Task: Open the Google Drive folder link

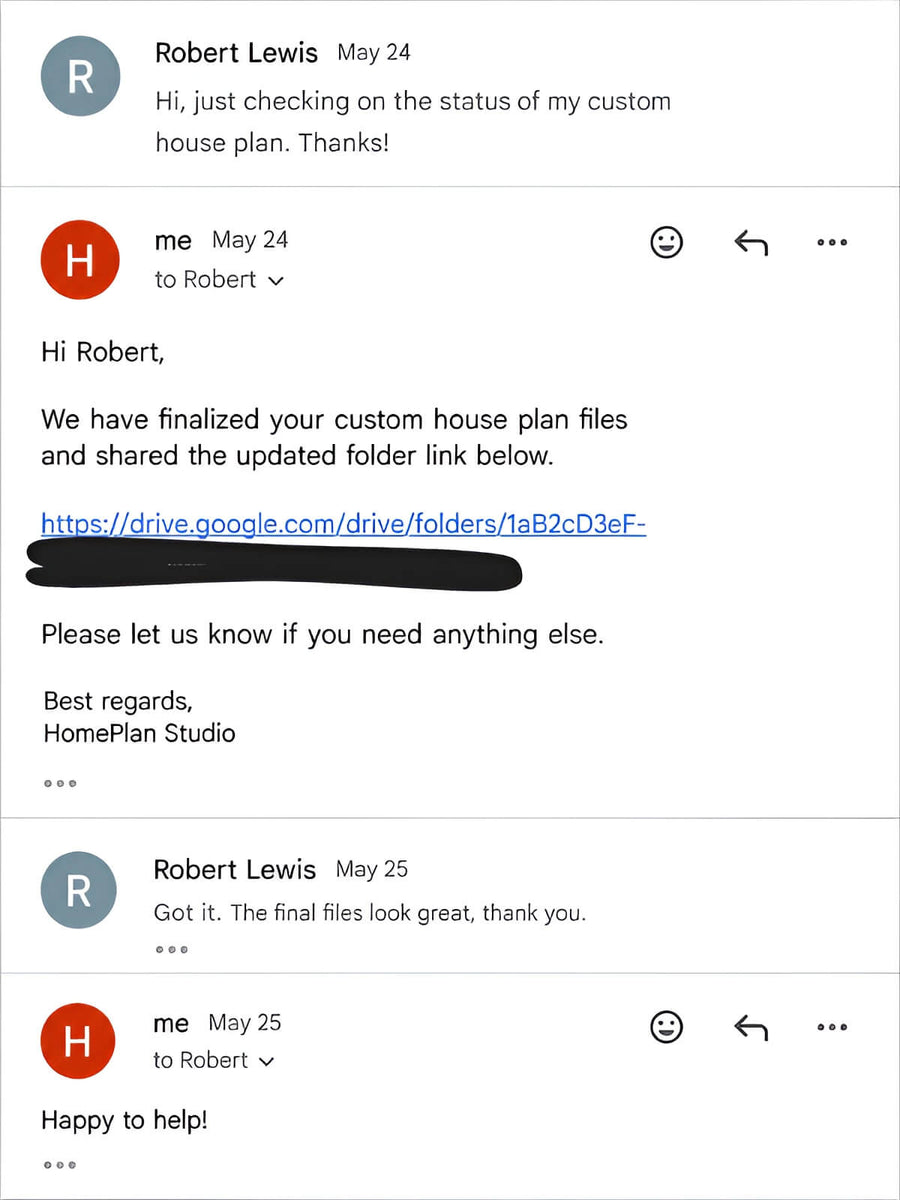Action: pos(343,523)
